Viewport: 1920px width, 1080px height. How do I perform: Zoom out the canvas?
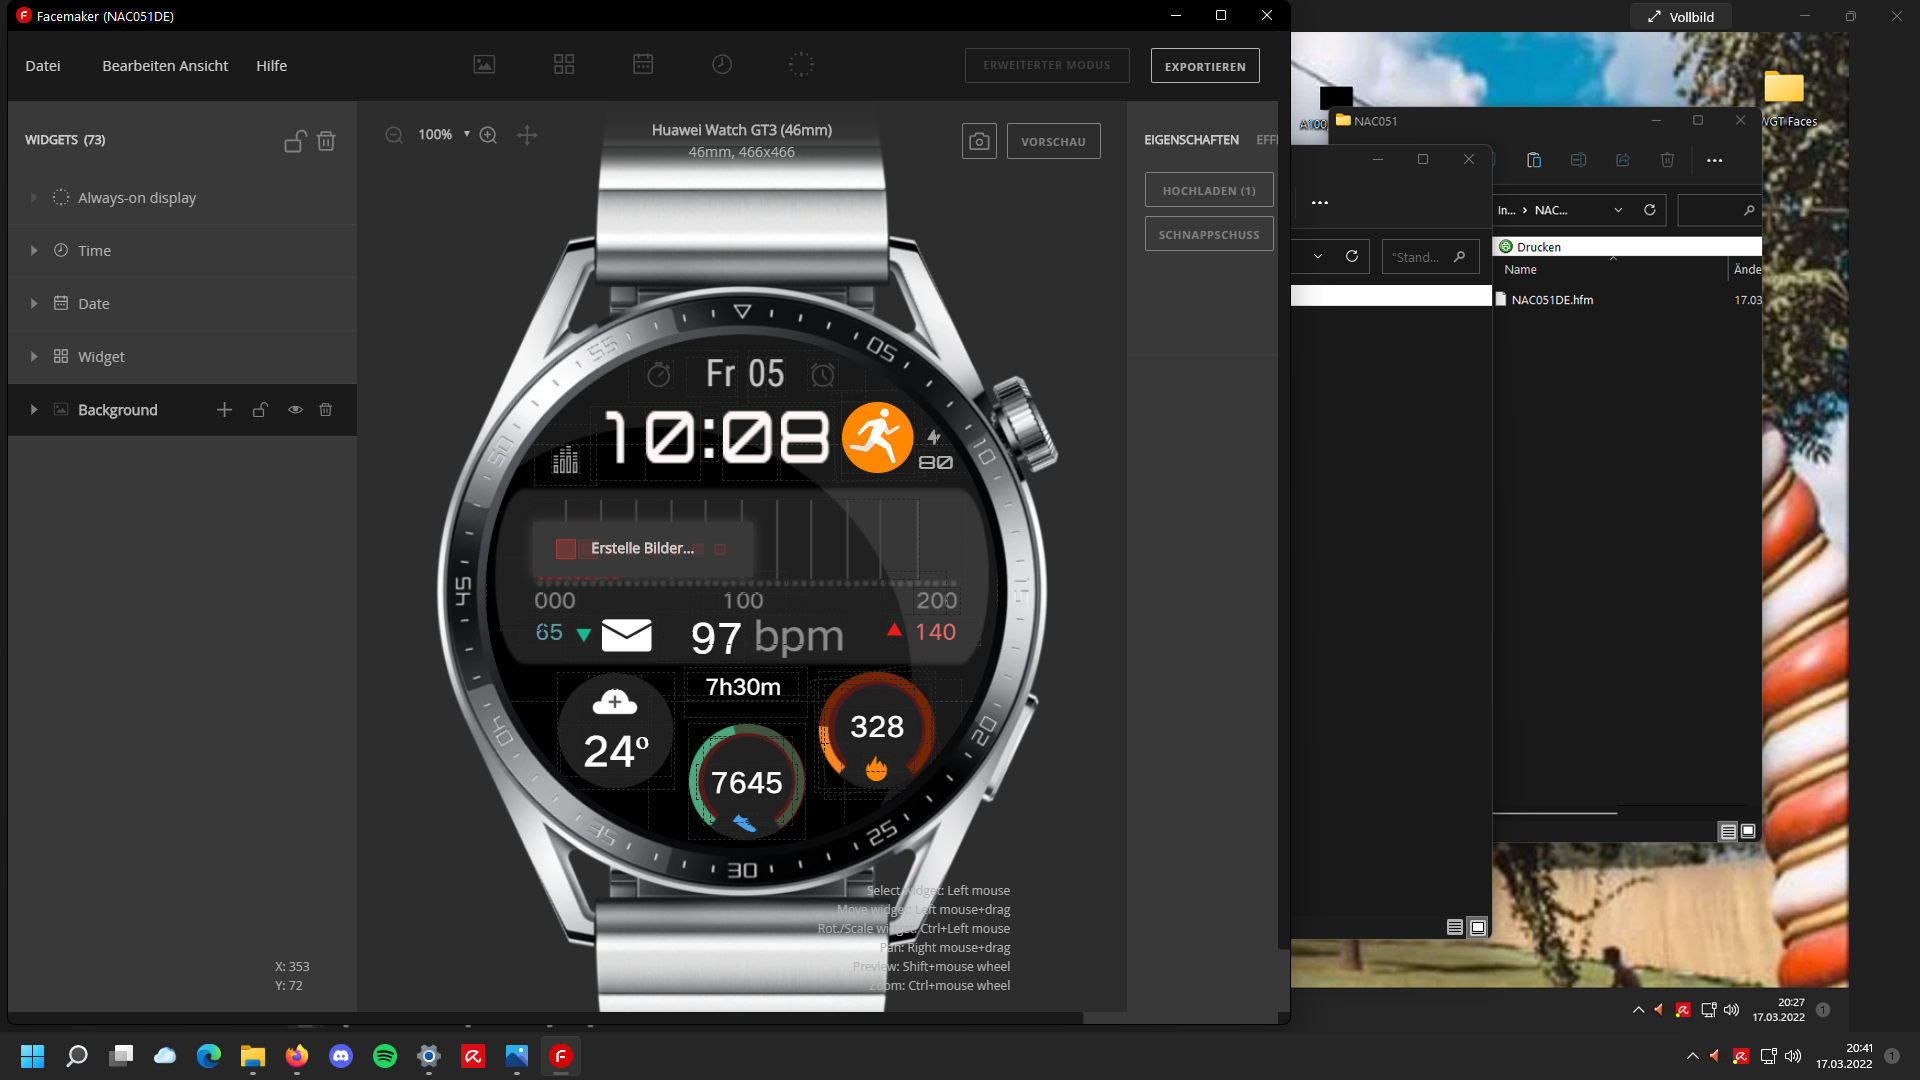[394, 135]
